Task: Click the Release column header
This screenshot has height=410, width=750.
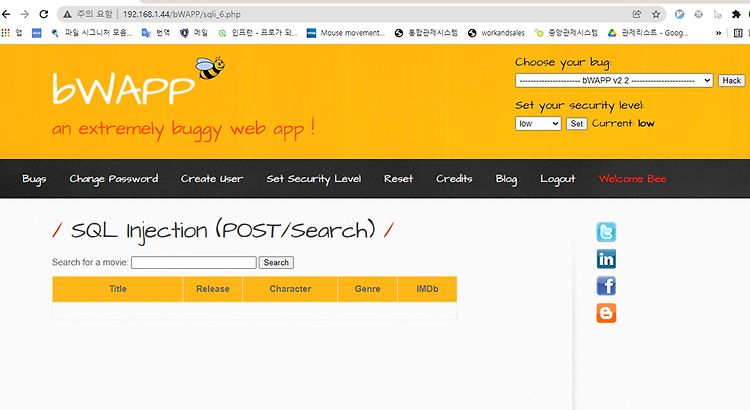Action: click(213, 289)
